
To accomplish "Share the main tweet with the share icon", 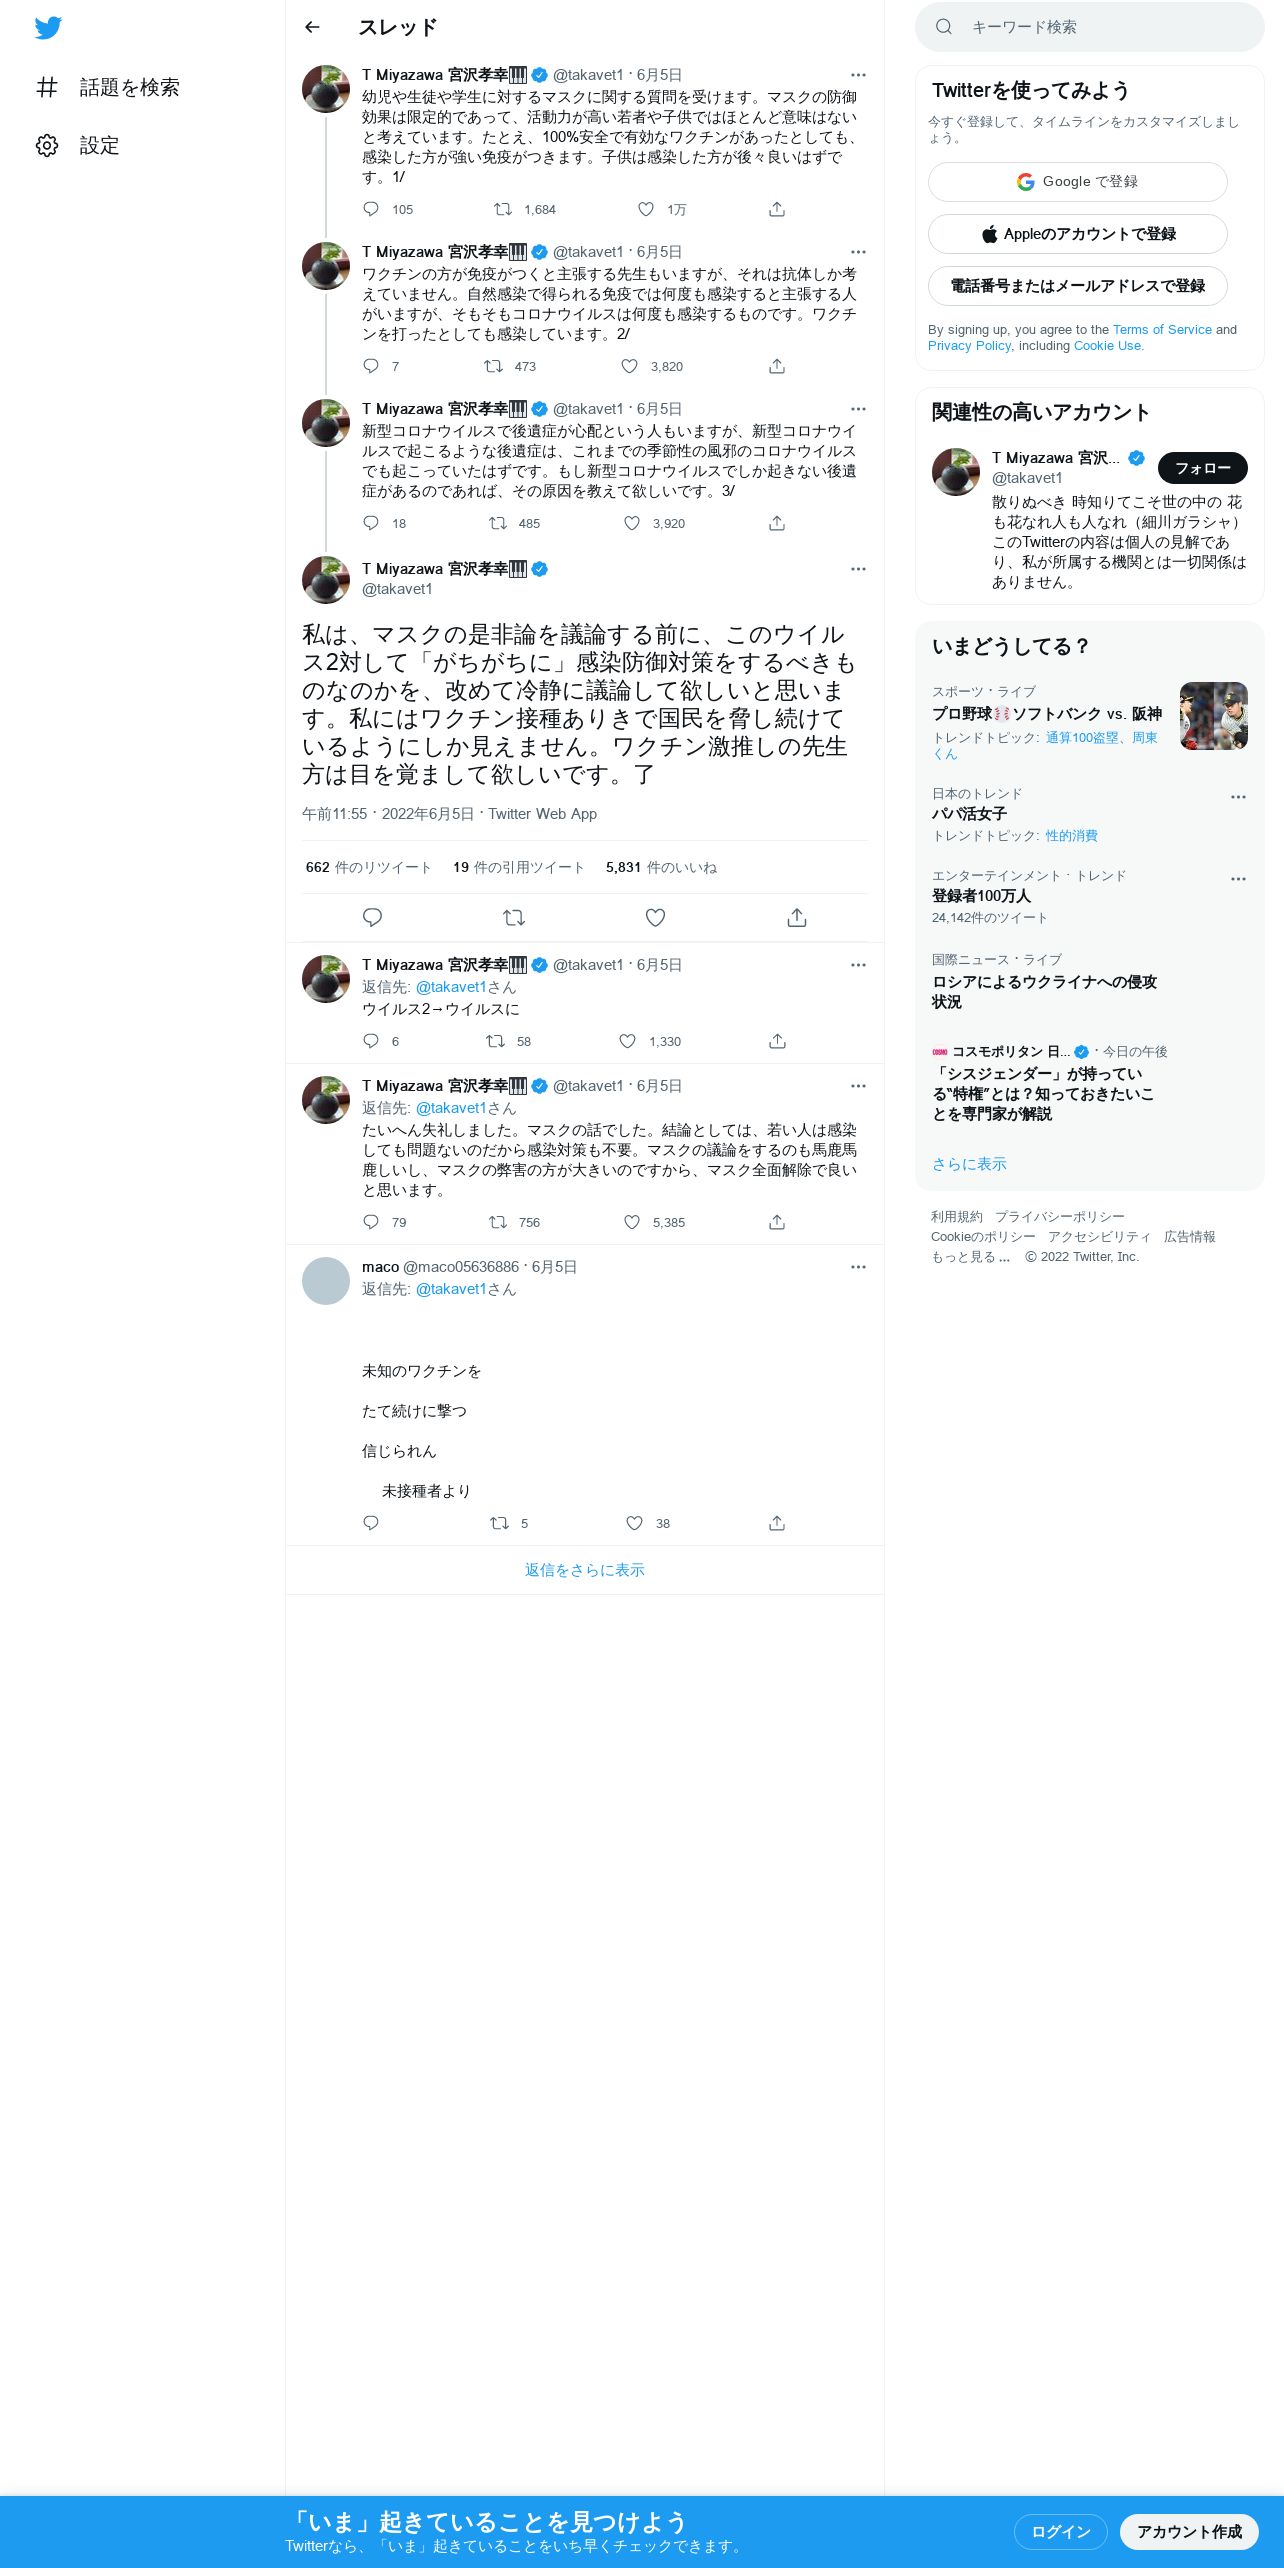I will point(797,917).
